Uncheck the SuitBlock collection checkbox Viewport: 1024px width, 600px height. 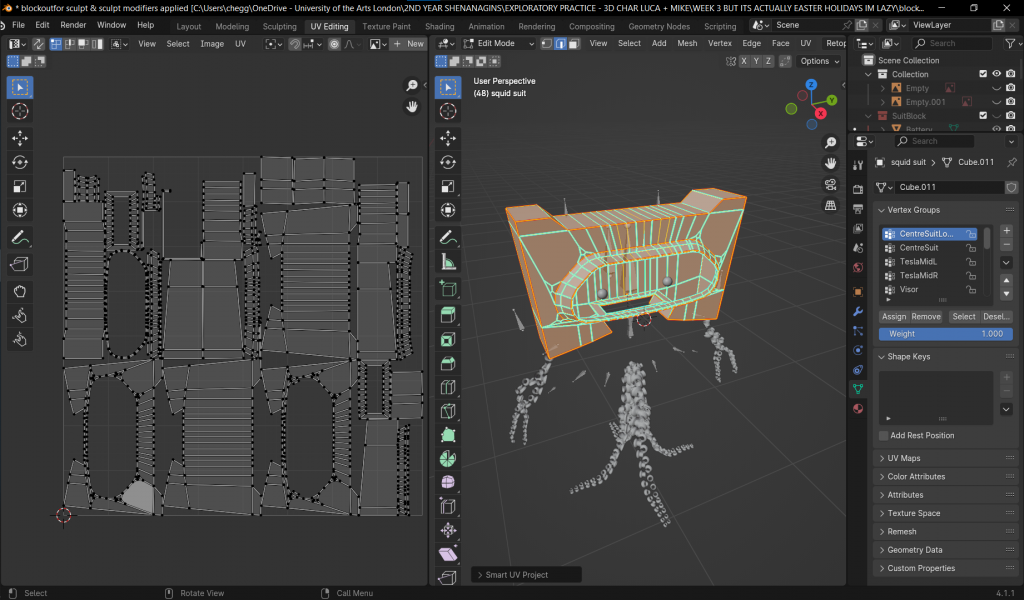pyautogui.click(x=983, y=116)
